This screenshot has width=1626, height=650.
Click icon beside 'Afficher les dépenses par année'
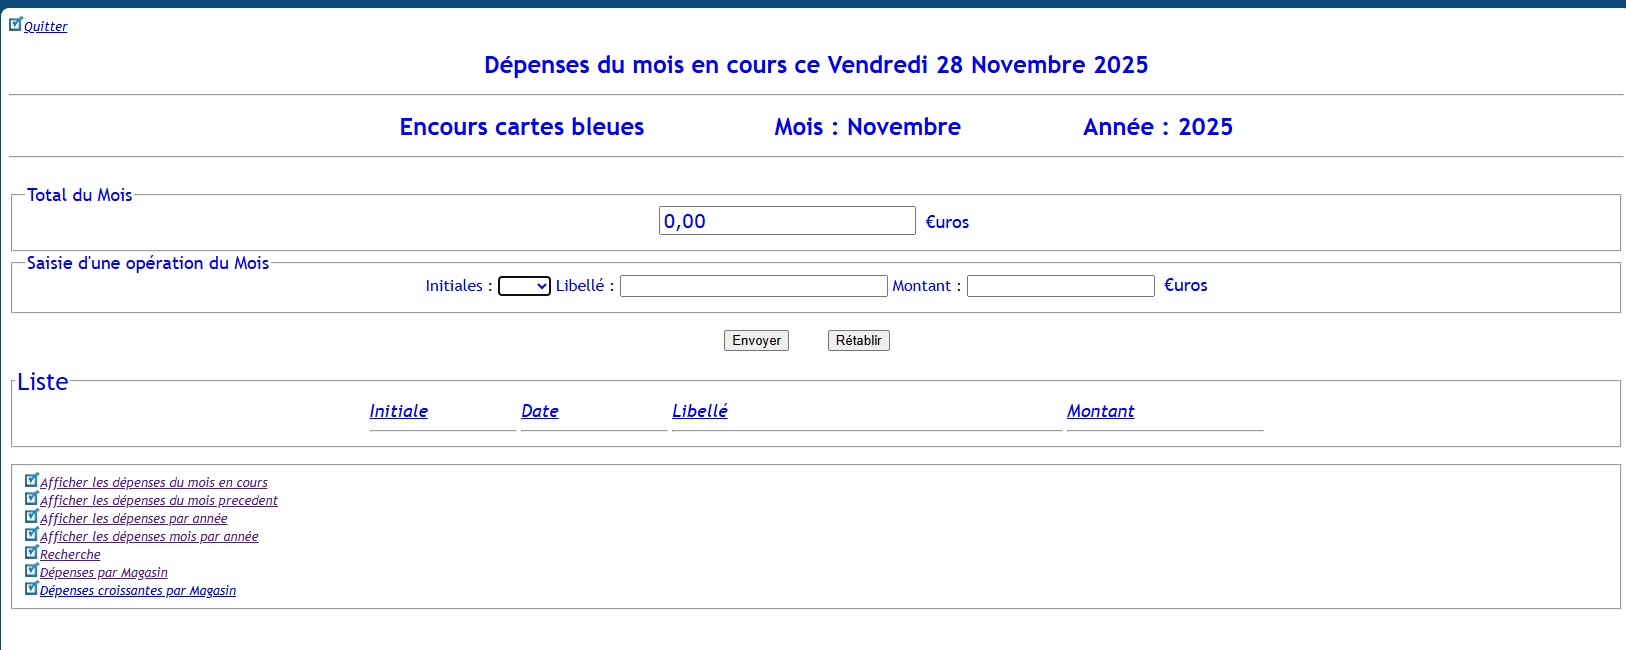[x=31, y=517]
